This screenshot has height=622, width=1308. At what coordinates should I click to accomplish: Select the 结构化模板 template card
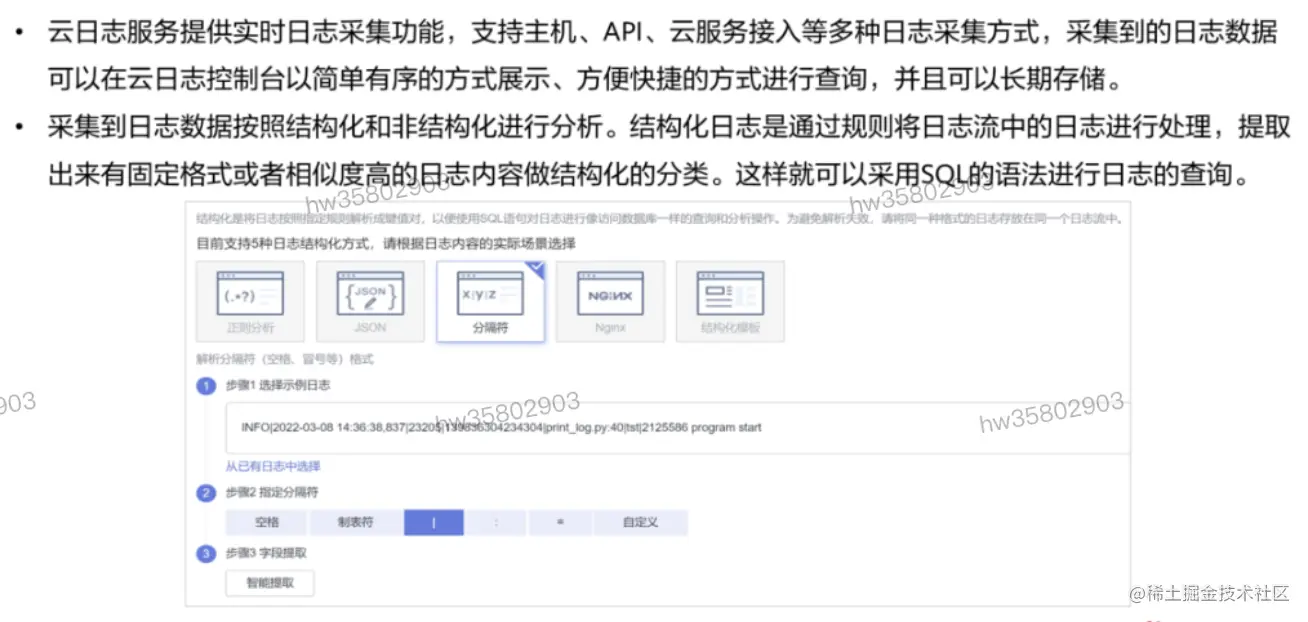730,302
